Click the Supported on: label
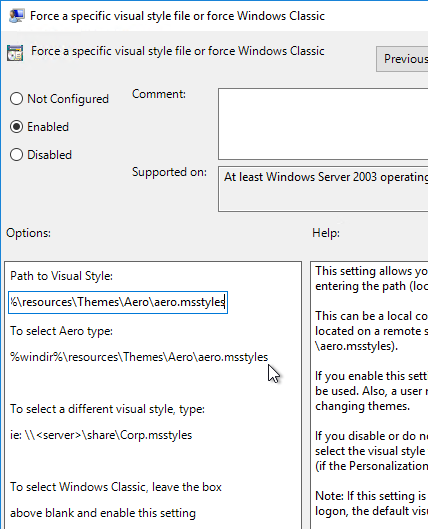Screen dimensions: 428x529 [169, 172]
